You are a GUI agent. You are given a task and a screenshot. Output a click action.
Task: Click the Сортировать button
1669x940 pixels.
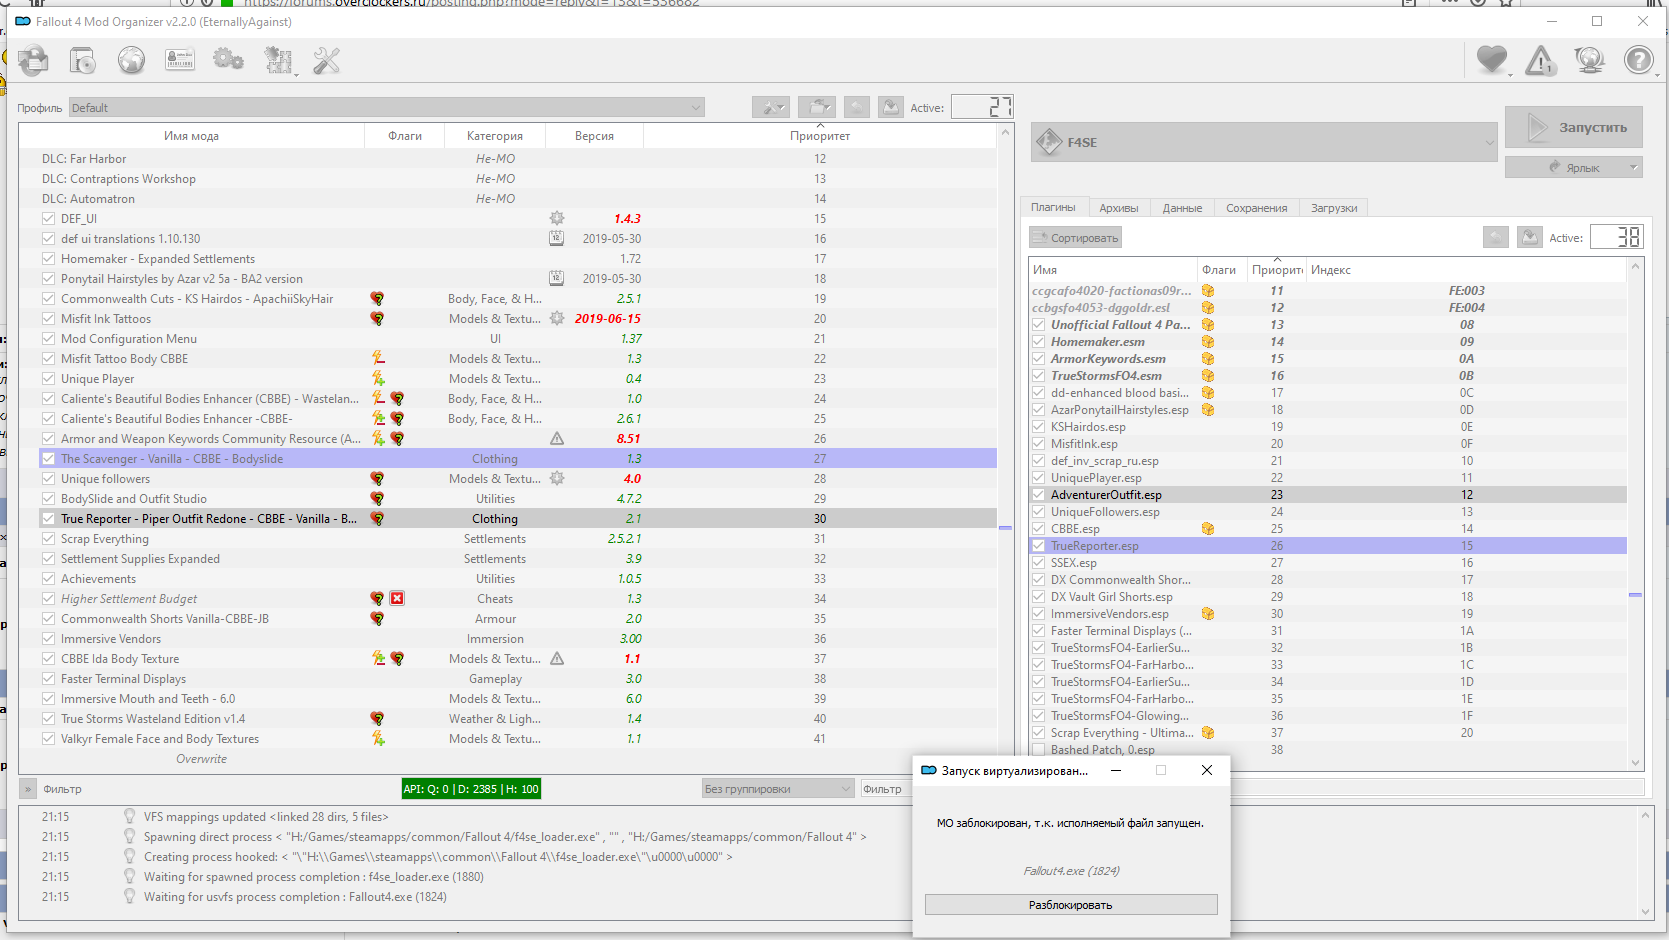(x=1075, y=238)
